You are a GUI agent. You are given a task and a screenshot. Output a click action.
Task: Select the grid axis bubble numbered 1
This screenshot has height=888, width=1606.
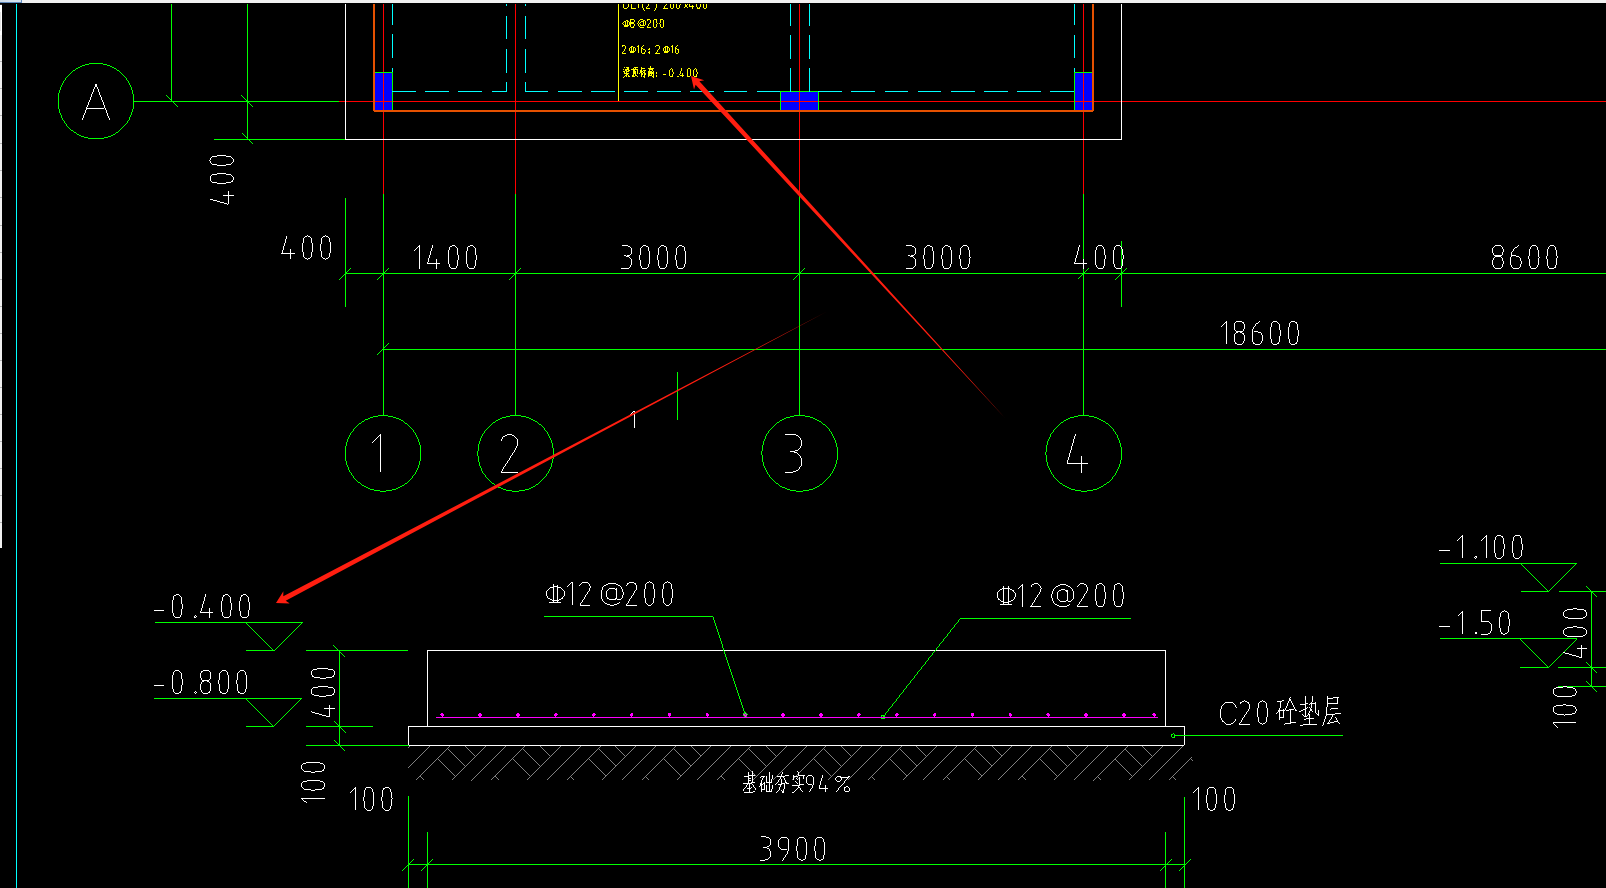point(383,453)
